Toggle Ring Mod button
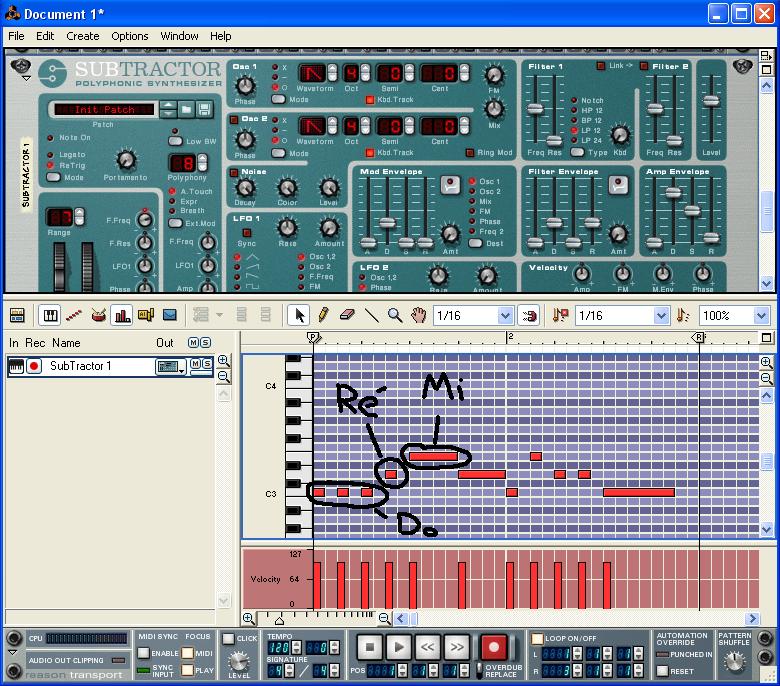 470,153
